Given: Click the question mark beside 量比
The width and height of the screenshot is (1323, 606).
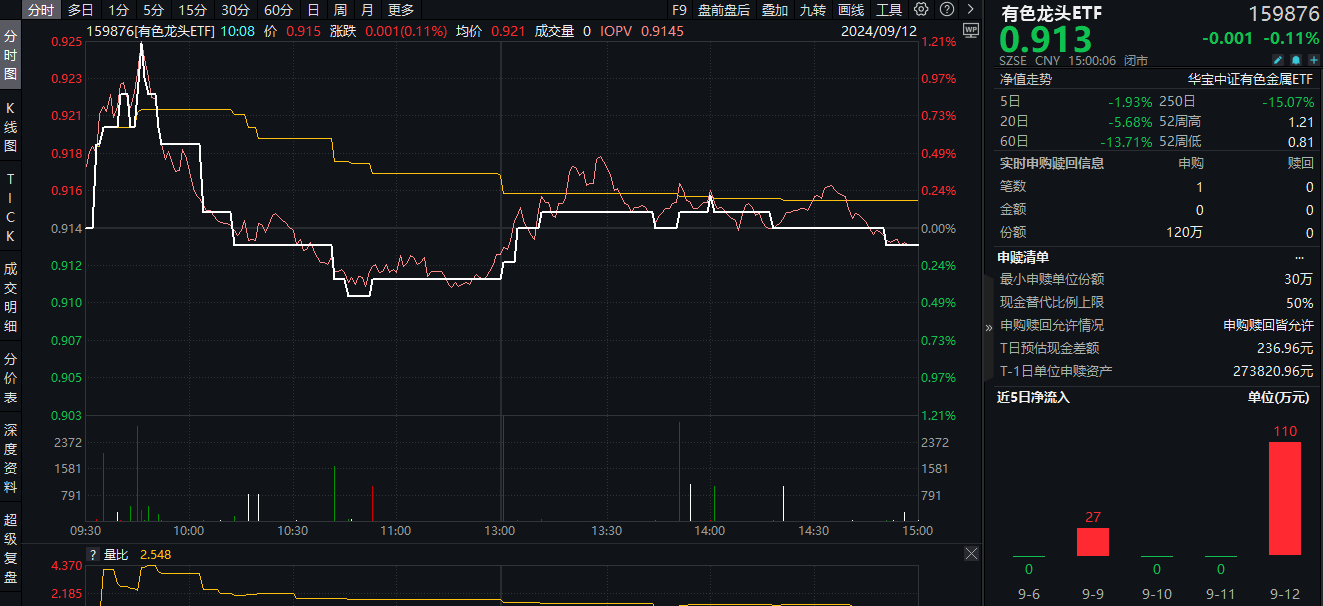Looking at the screenshot, I should click(x=91, y=554).
